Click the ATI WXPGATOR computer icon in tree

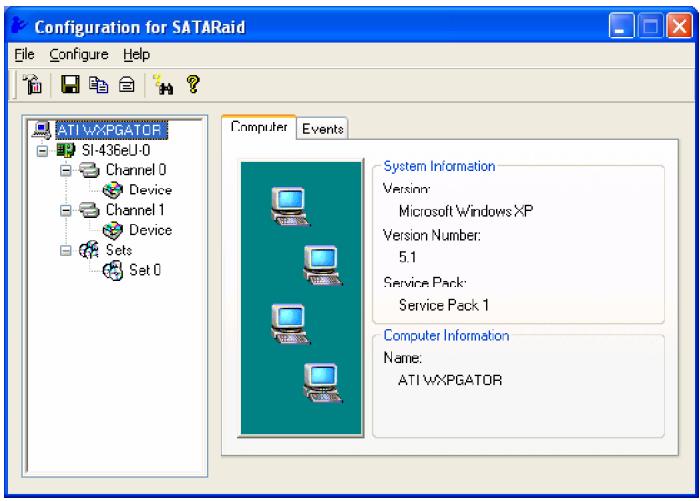pyautogui.click(x=42, y=130)
